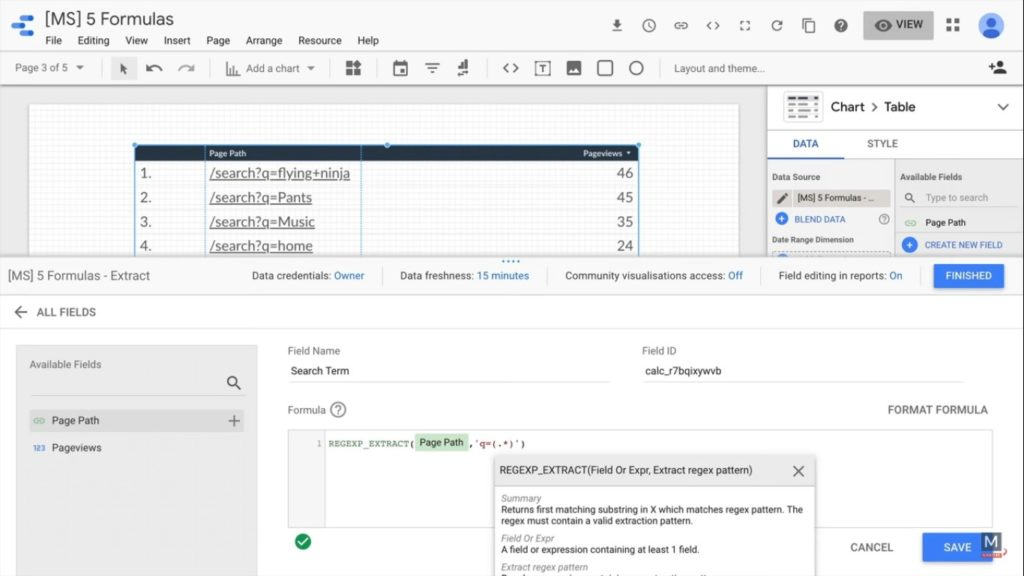Switch to the STYLE tab

(882, 144)
